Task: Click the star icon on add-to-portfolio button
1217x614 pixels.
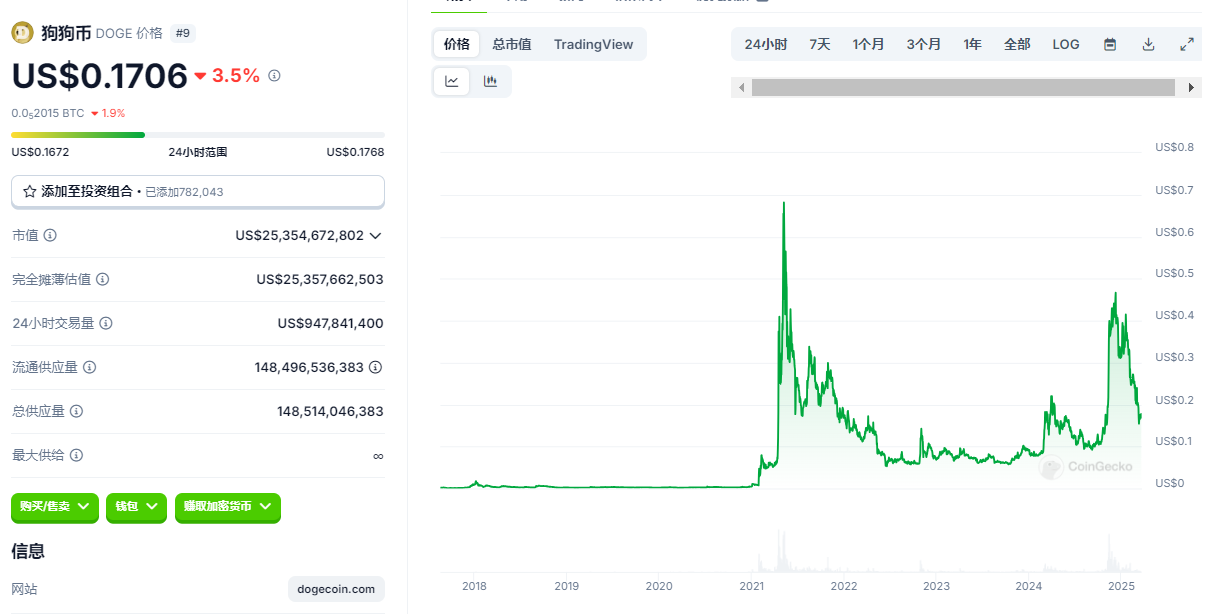Action: (x=30, y=191)
